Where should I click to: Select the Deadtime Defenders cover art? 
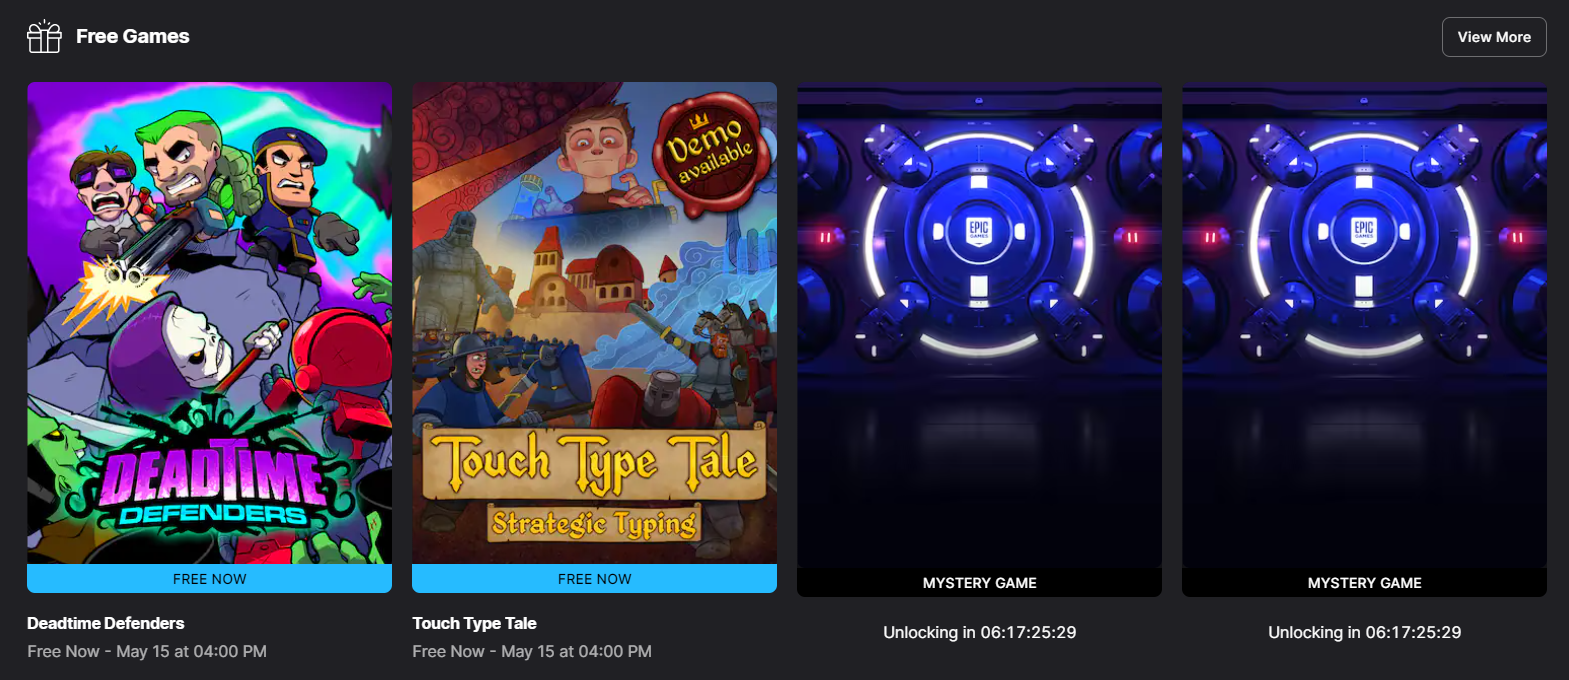[209, 323]
